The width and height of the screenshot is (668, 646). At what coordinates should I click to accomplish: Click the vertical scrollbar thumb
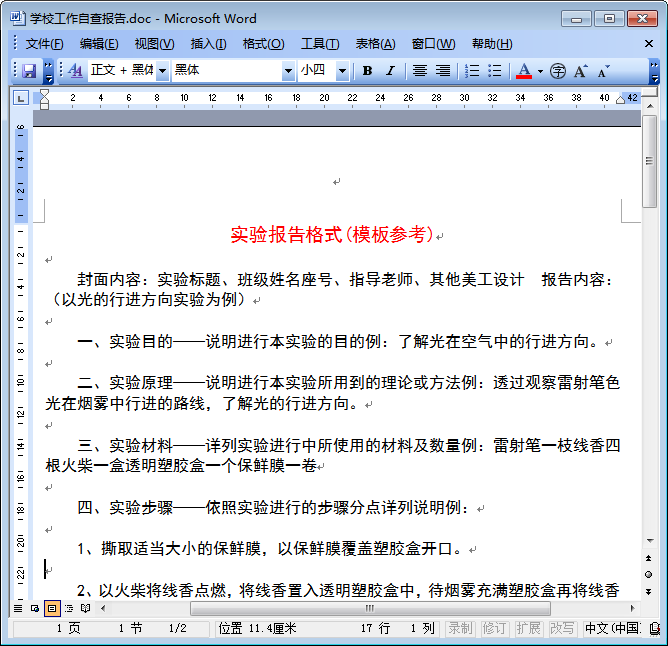650,161
